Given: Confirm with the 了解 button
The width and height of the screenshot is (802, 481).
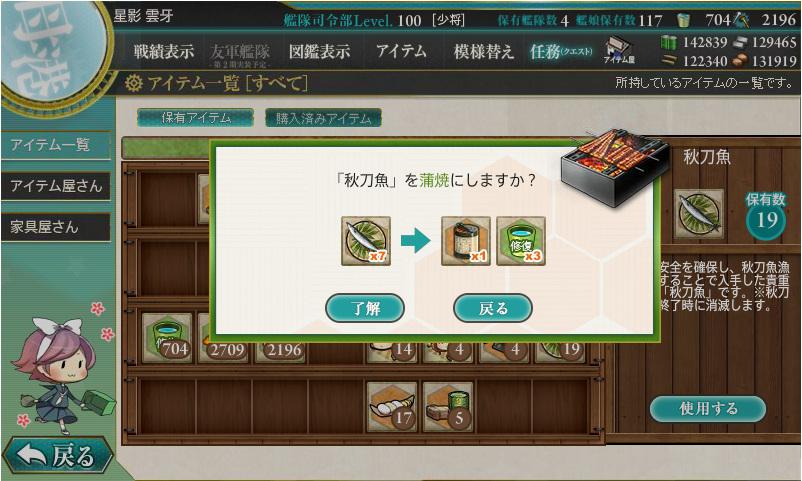Looking at the screenshot, I should (x=365, y=308).
